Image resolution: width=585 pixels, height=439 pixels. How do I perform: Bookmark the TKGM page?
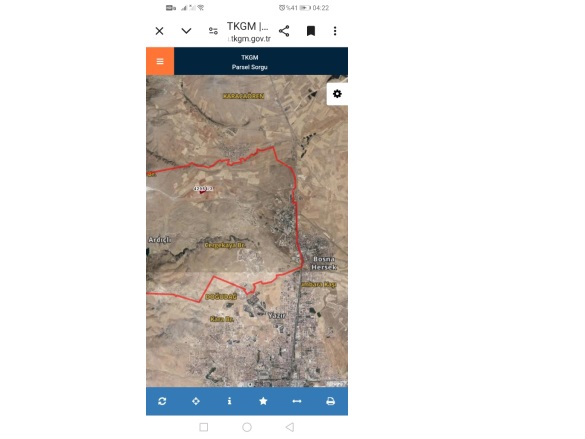[x=311, y=31]
